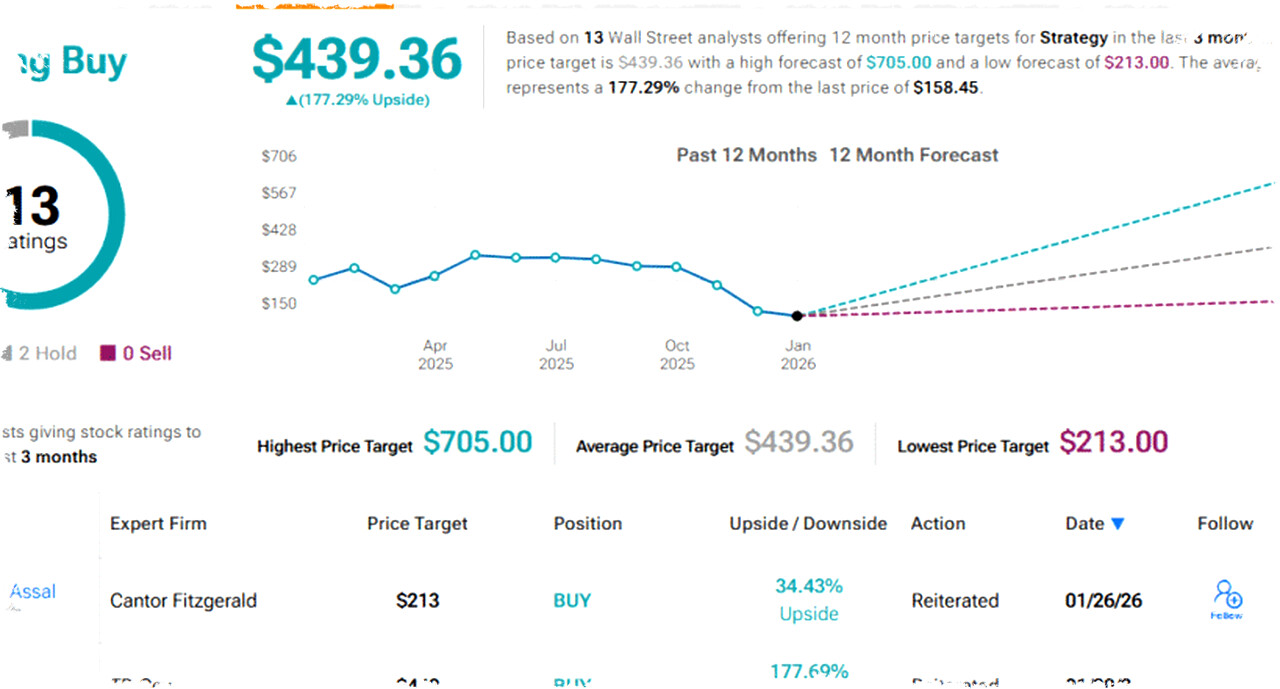
Task: Click the Highest Price Target $705.00 value
Action: pyautogui.click(x=477, y=442)
